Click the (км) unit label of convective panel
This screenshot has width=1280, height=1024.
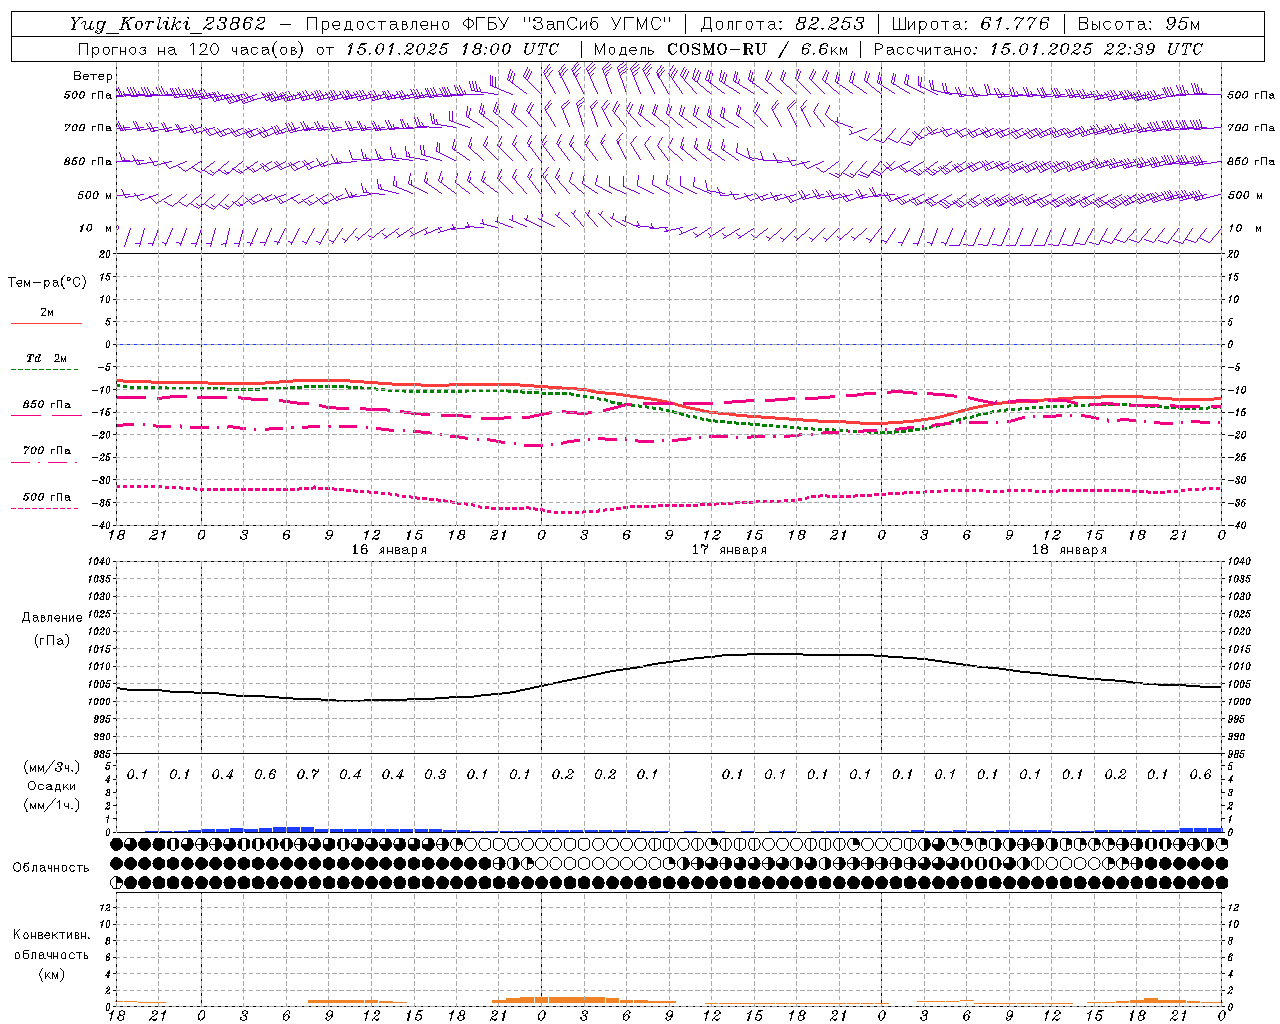click(51, 974)
